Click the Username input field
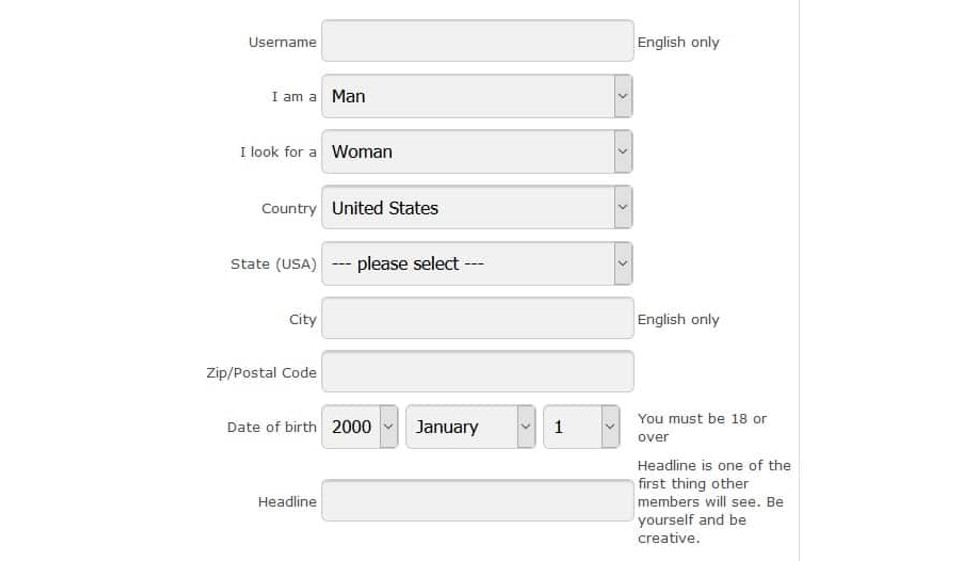Viewport: 960px width, 561px height. 477,42
